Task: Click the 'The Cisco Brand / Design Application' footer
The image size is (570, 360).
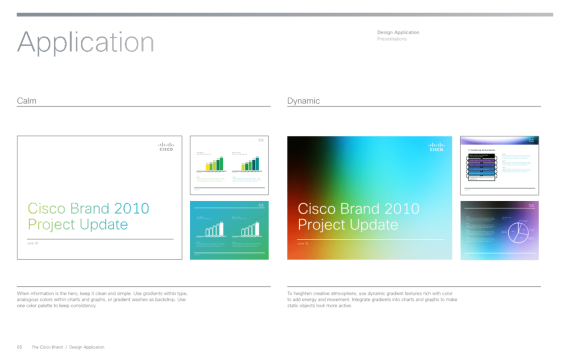Action: click(68, 347)
